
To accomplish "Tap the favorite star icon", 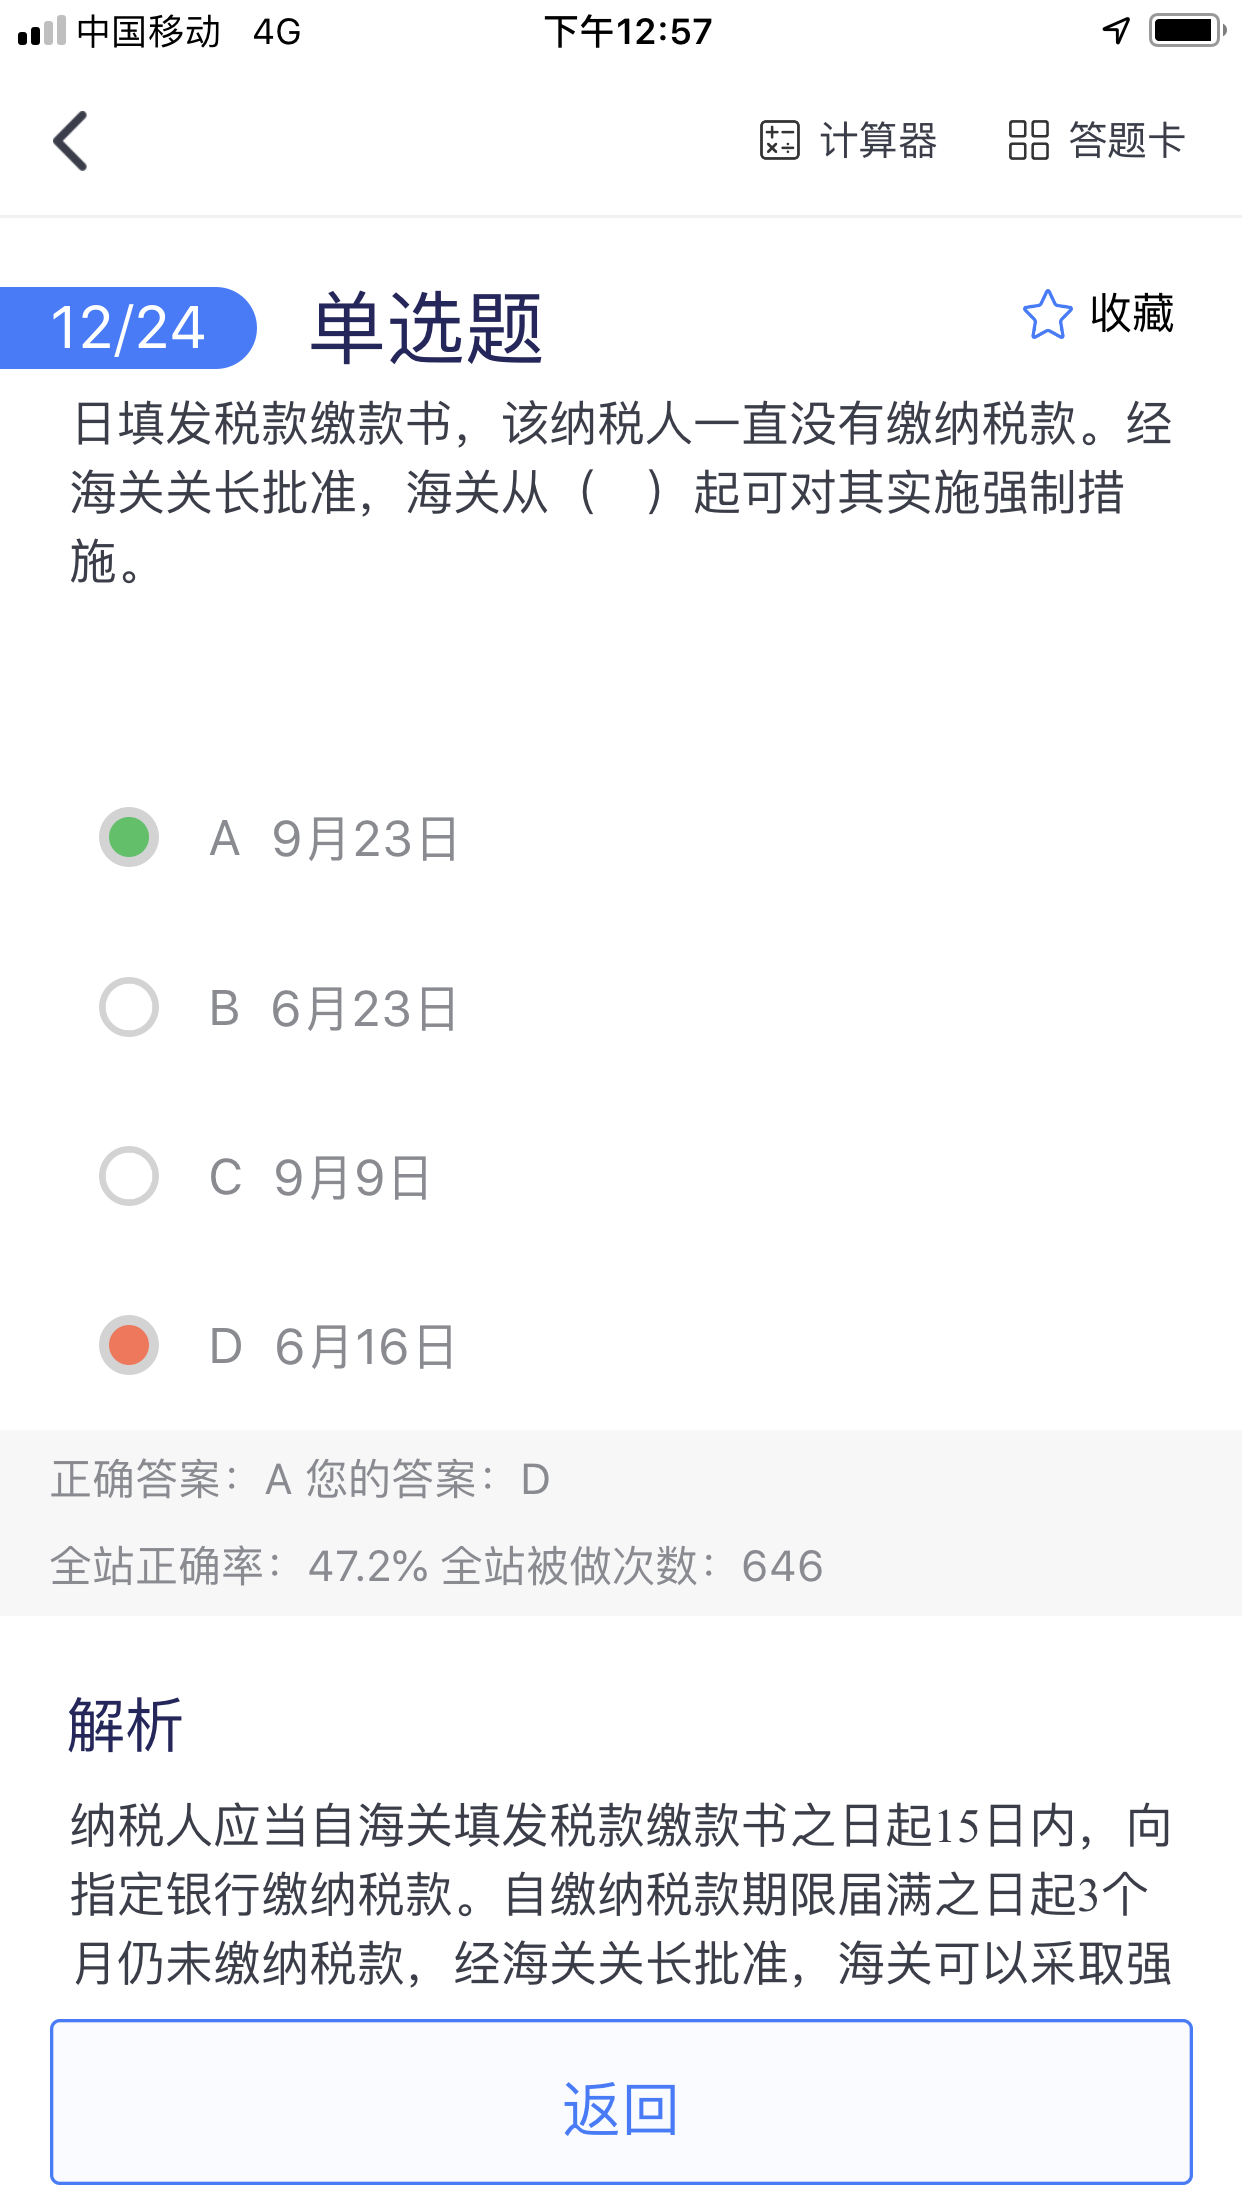I will (1047, 315).
